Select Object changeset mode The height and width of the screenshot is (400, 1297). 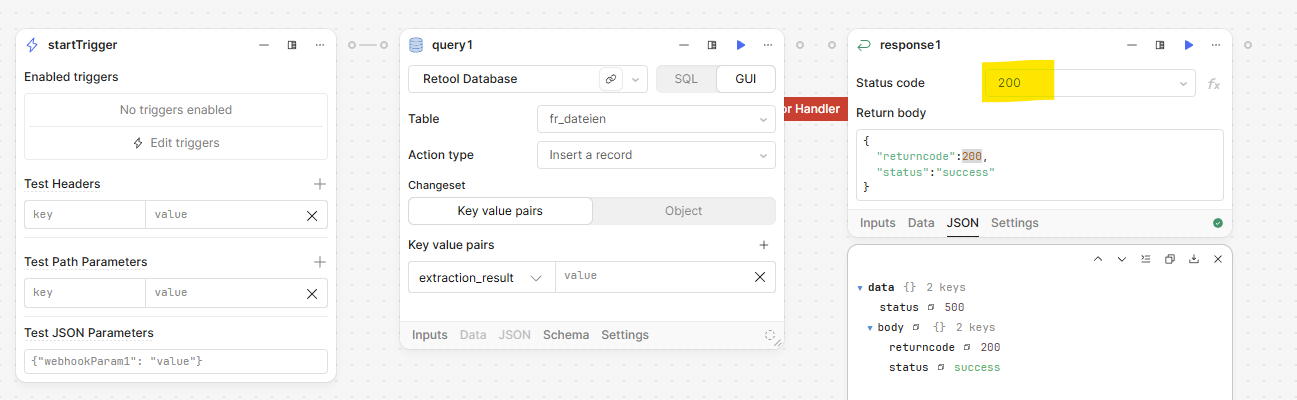point(683,211)
